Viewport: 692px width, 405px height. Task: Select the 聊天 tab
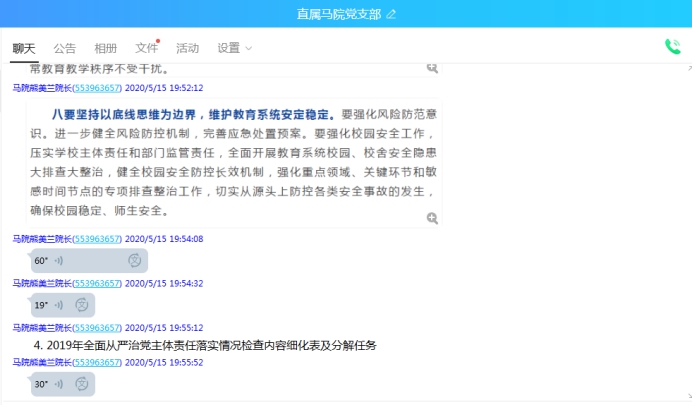(x=24, y=48)
